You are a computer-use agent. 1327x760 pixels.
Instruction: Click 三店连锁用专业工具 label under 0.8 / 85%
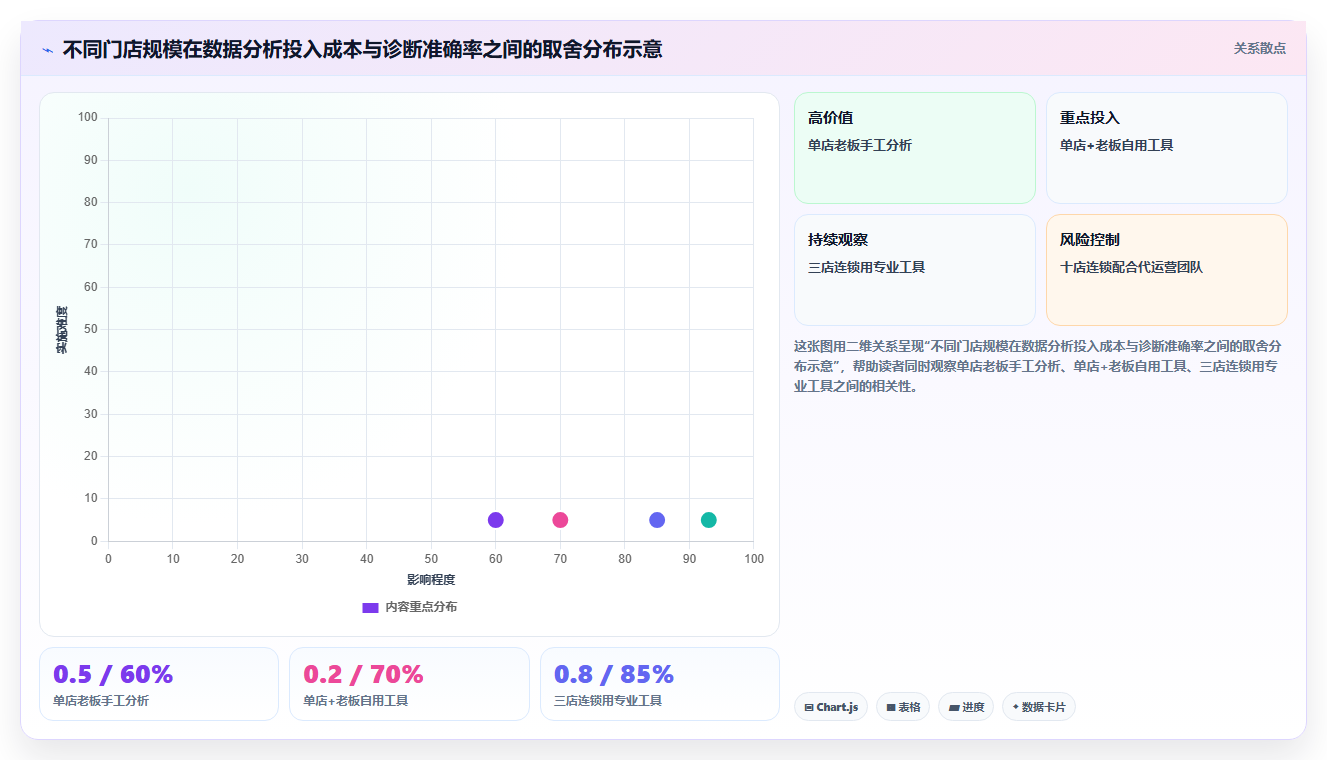tap(608, 701)
